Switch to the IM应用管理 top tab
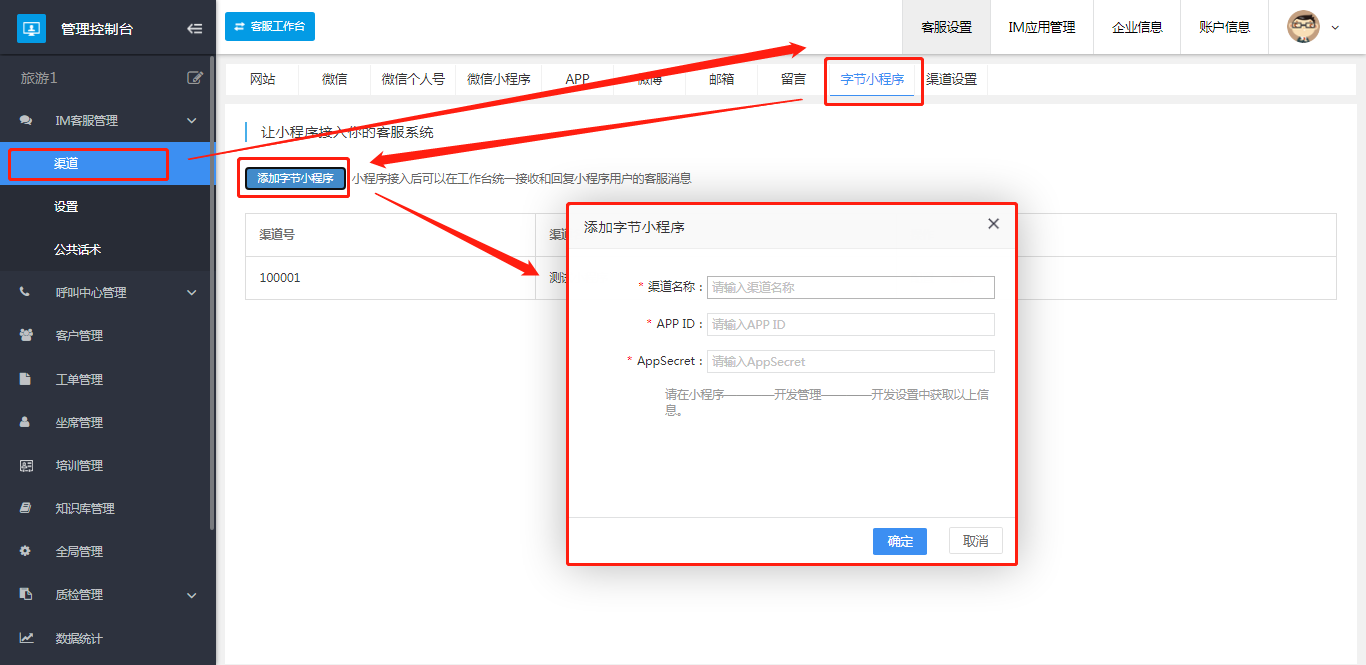The height and width of the screenshot is (665, 1366). pyautogui.click(x=1042, y=27)
